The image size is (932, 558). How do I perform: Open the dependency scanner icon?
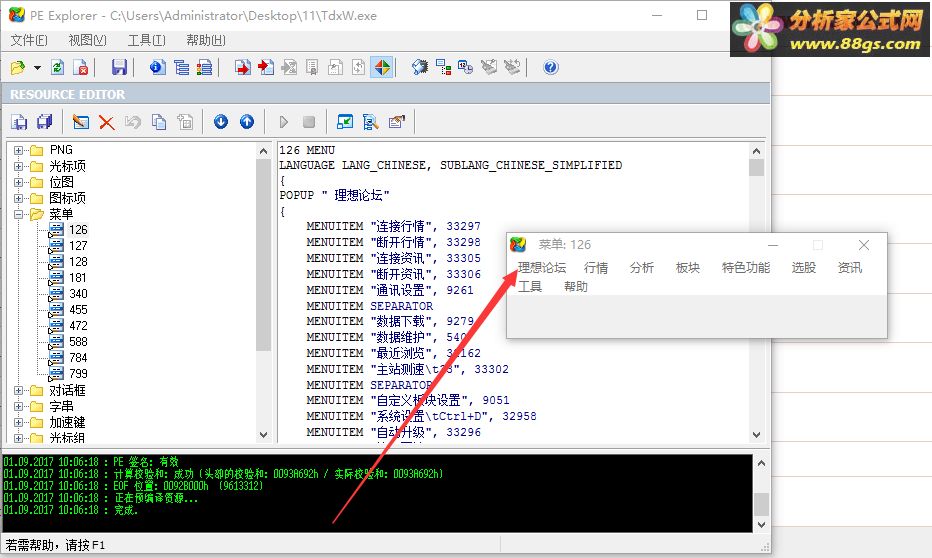[443, 68]
